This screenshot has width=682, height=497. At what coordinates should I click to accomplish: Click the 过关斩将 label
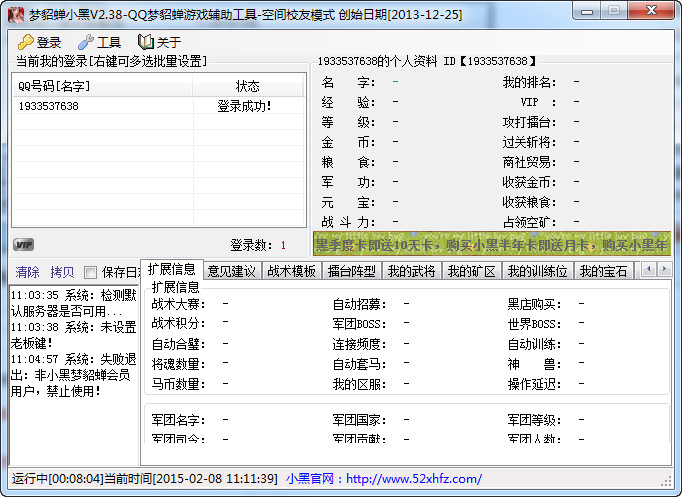pyautogui.click(x=529, y=142)
